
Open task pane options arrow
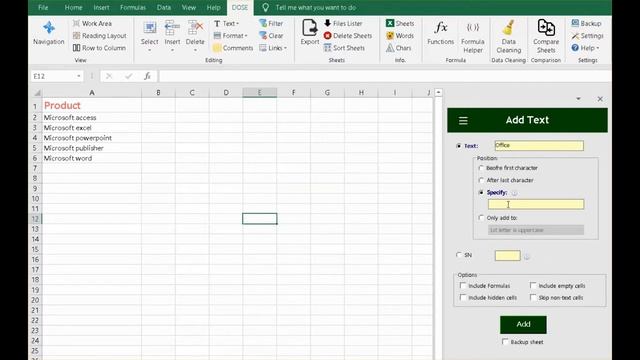click(x=578, y=99)
